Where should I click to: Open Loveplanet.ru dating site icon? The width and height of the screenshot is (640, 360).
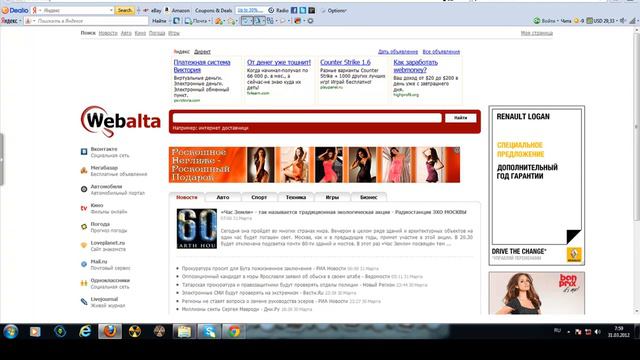coord(84,245)
